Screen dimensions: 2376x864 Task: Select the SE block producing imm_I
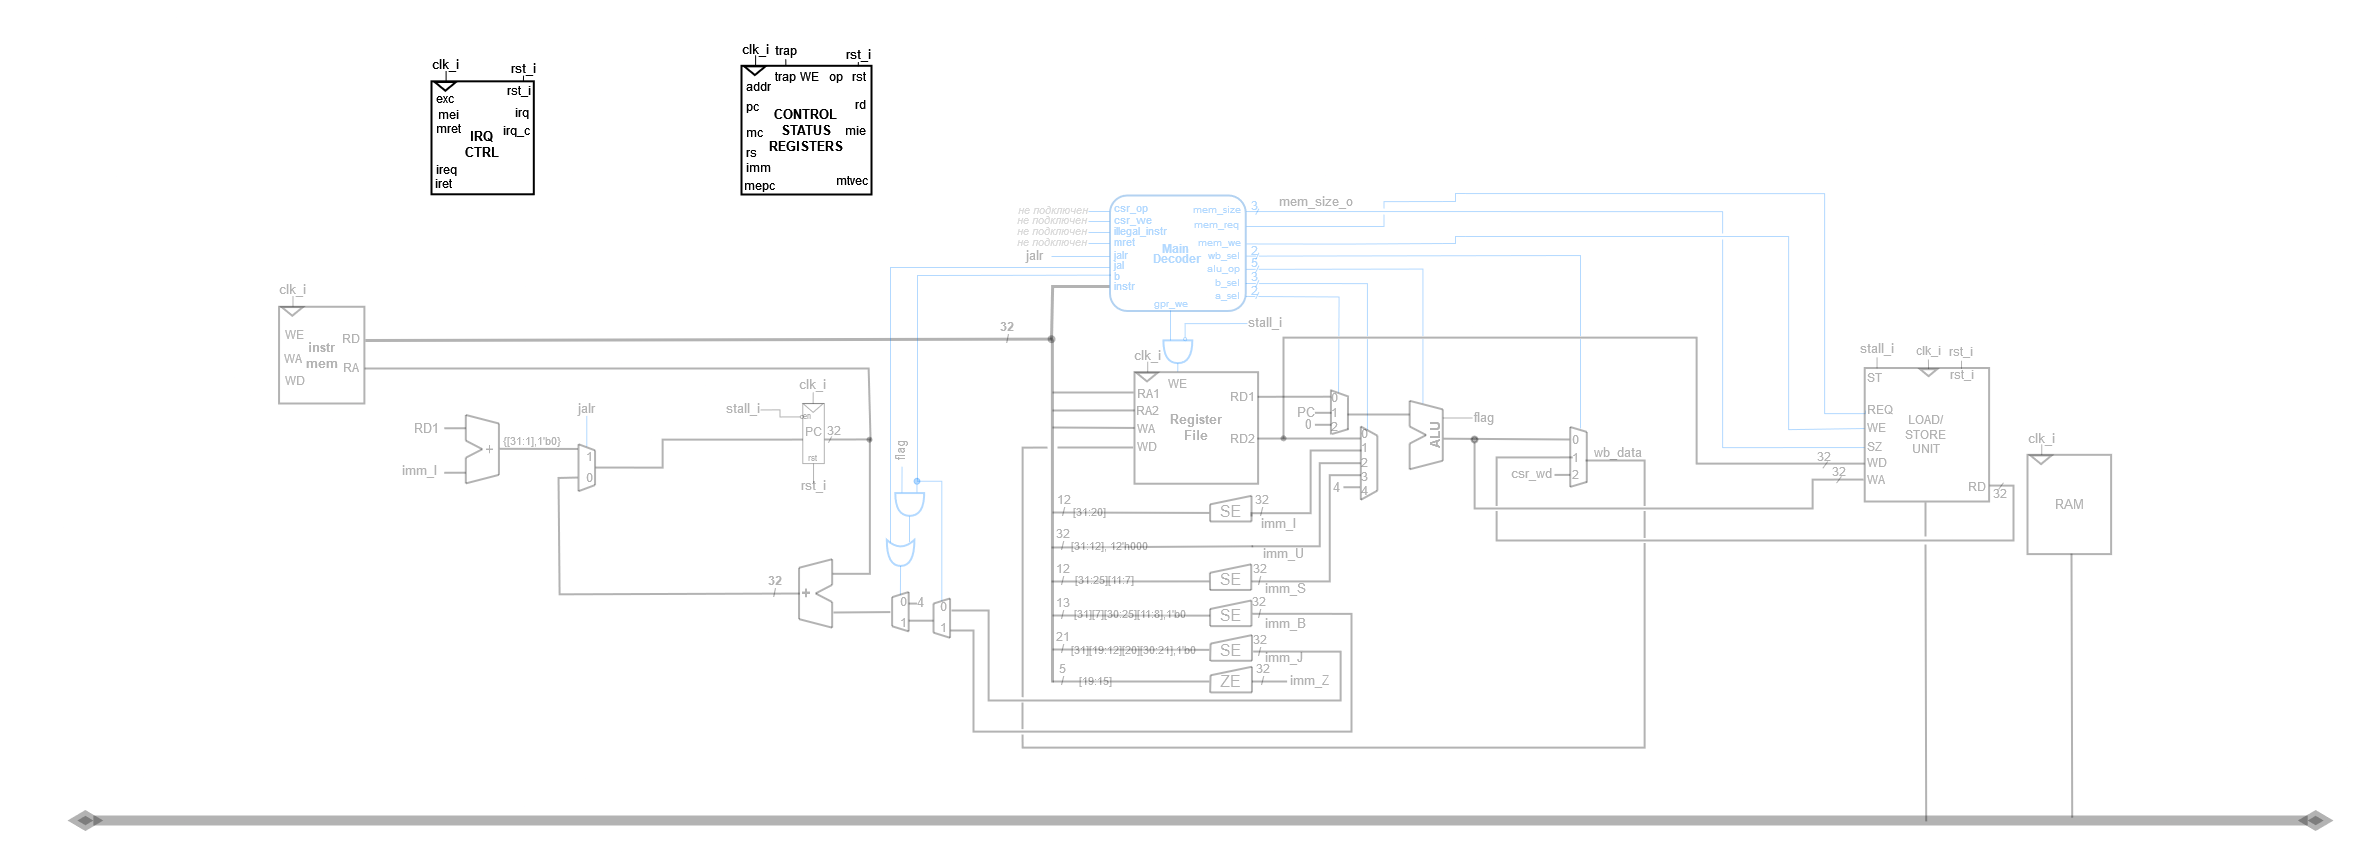1230,511
